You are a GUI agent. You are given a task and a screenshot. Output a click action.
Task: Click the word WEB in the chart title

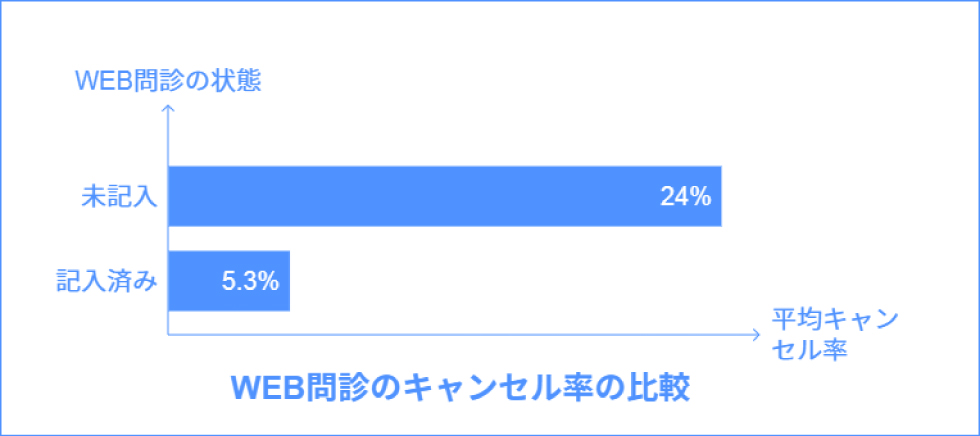[x=262, y=388]
